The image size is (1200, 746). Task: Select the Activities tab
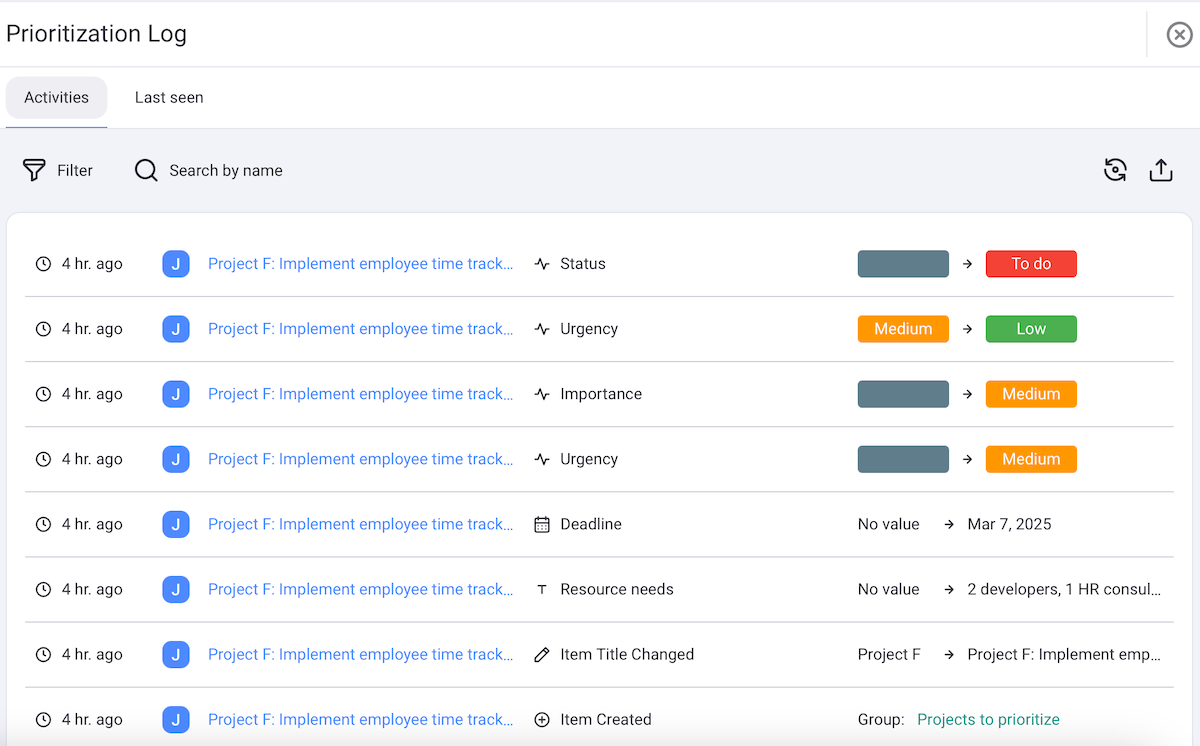tap(56, 97)
